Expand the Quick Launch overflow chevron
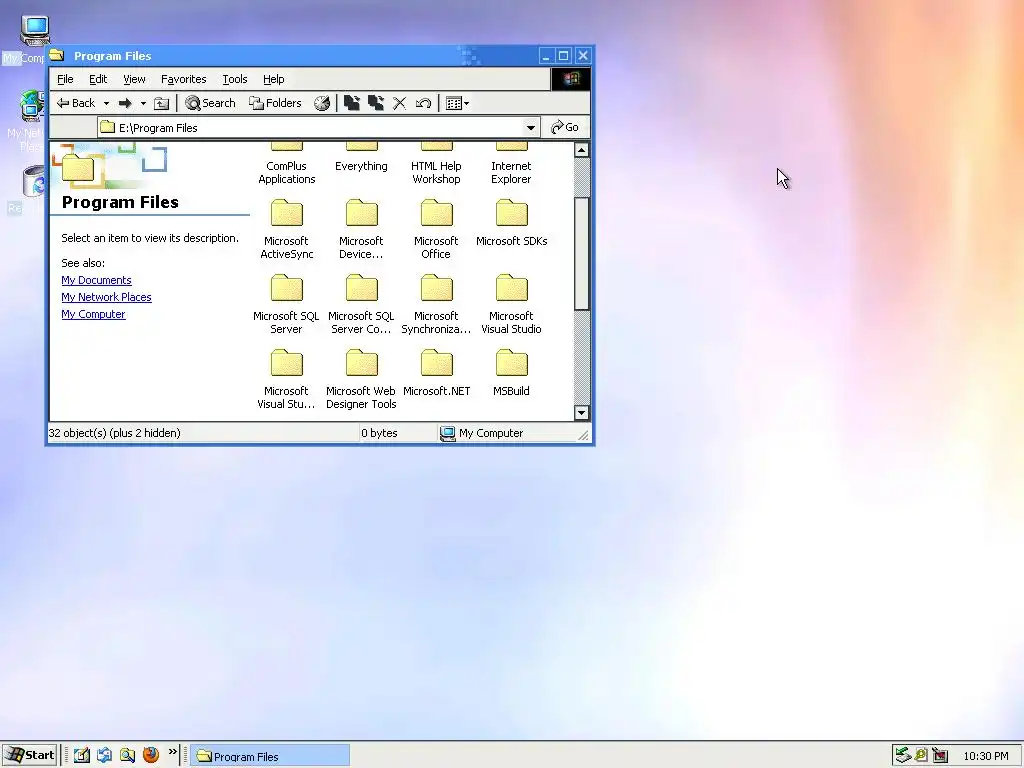1024x768 pixels. pyautogui.click(x=173, y=752)
